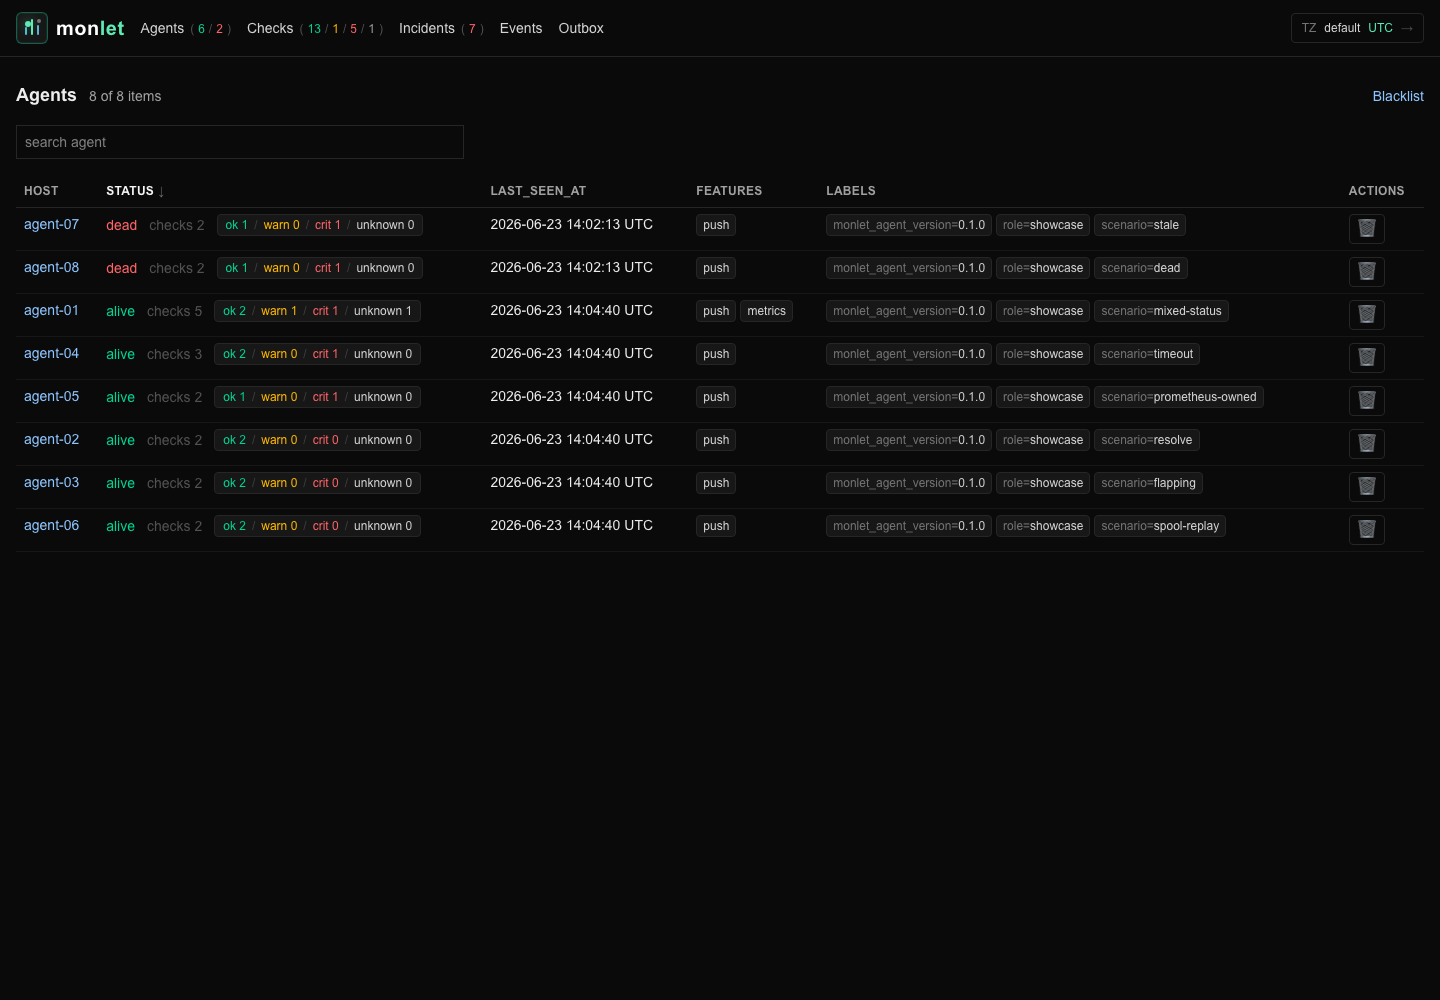Delete agent-06 with its trash icon
This screenshot has width=1440, height=1000.
coord(1366,529)
